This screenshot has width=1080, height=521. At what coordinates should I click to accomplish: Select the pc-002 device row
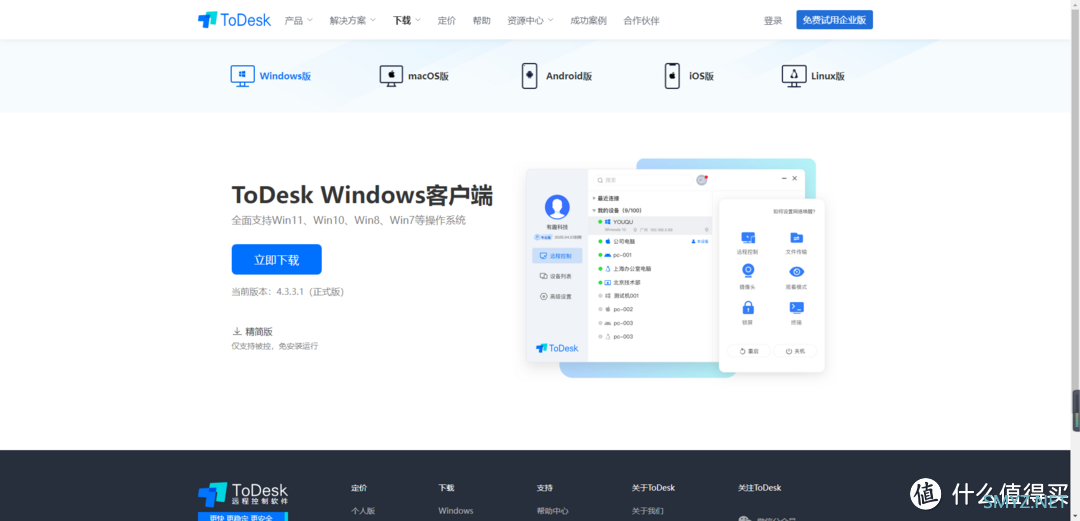(x=650, y=309)
